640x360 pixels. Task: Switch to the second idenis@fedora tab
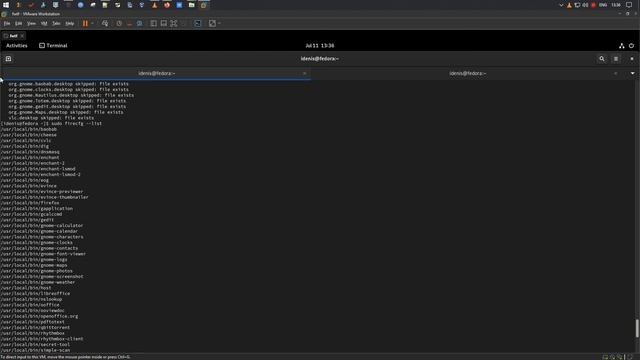tap(467, 73)
